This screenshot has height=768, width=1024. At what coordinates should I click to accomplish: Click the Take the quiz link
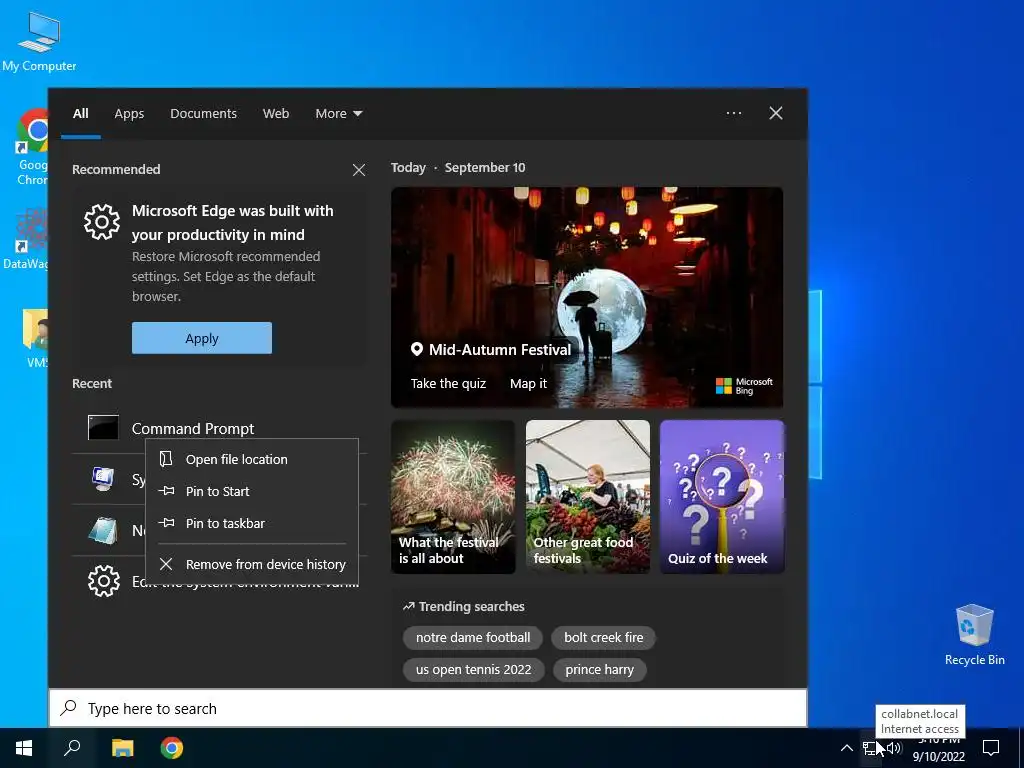(x=448, y=383)
